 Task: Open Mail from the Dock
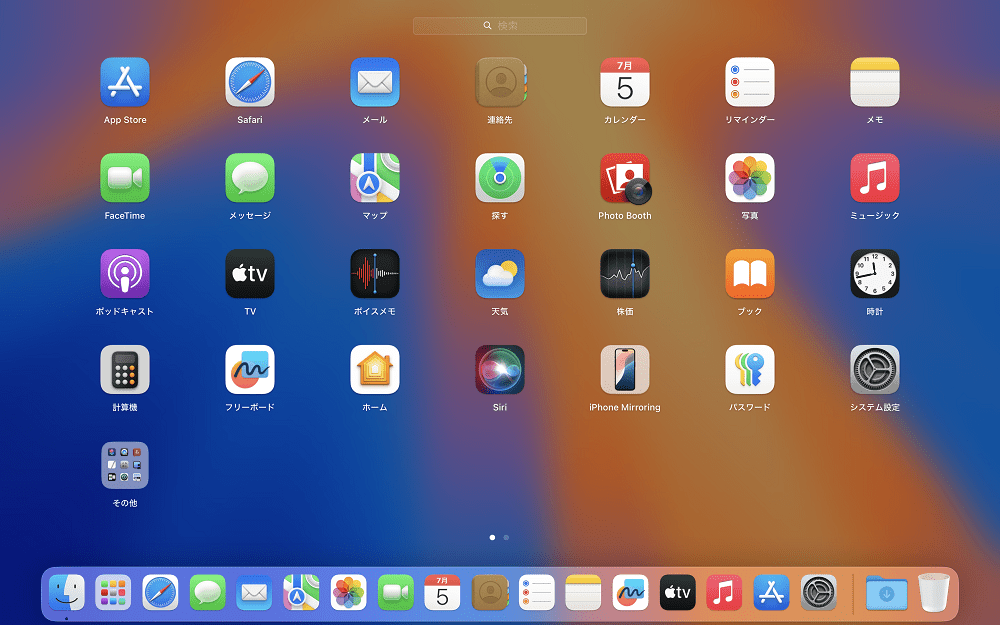pyautogui.click(x=254, y=592)
